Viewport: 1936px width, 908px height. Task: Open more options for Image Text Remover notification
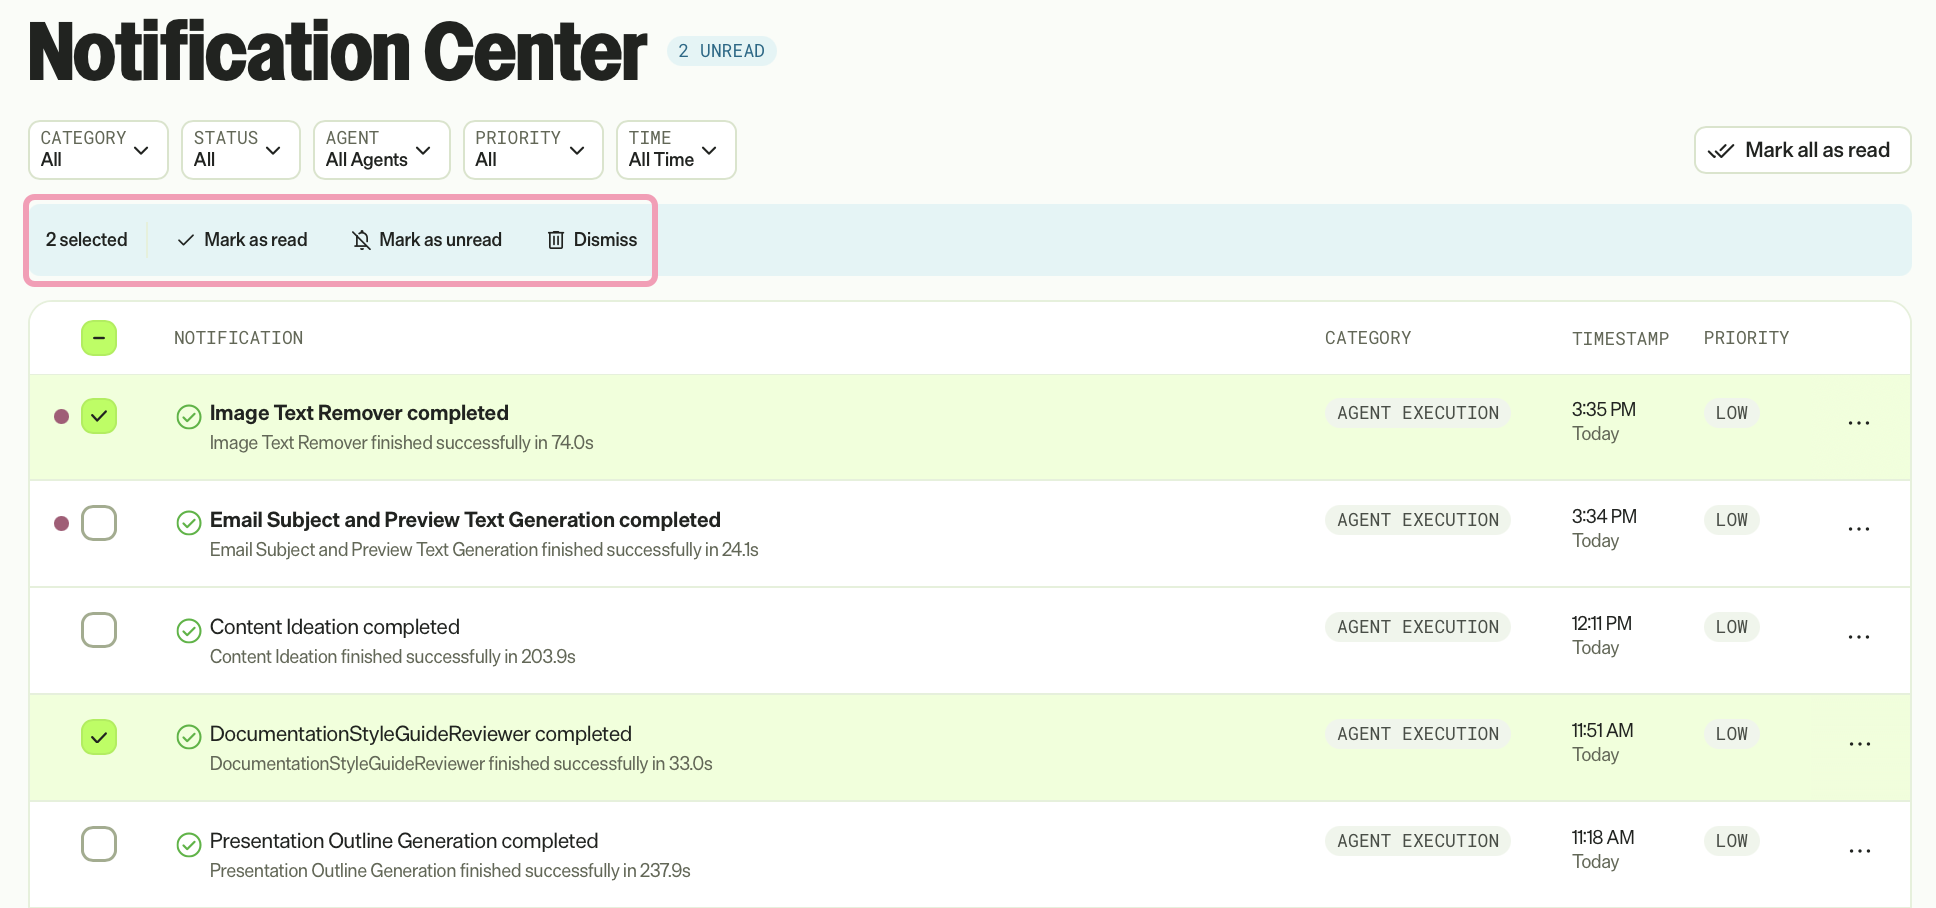click(1859, 423)
